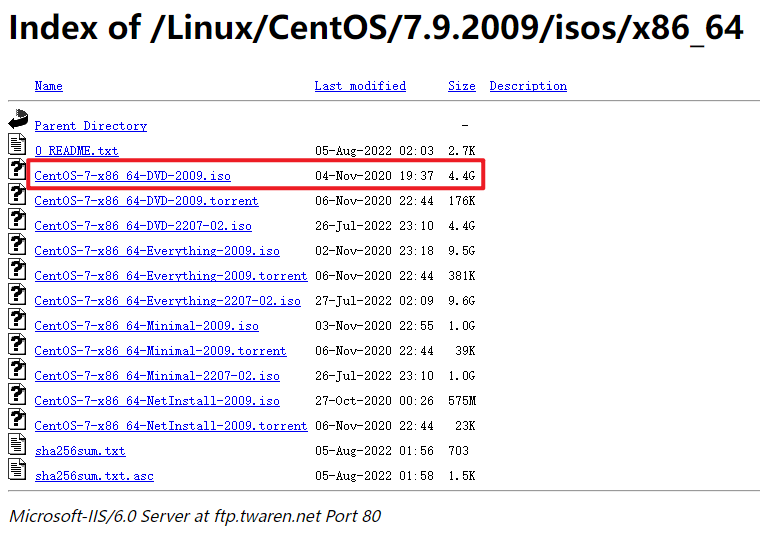The image size is (760, 543).
Task: Open CentOS-7-x86_64-DVD-2009.torrent link
Action: (x=146, y=201)
